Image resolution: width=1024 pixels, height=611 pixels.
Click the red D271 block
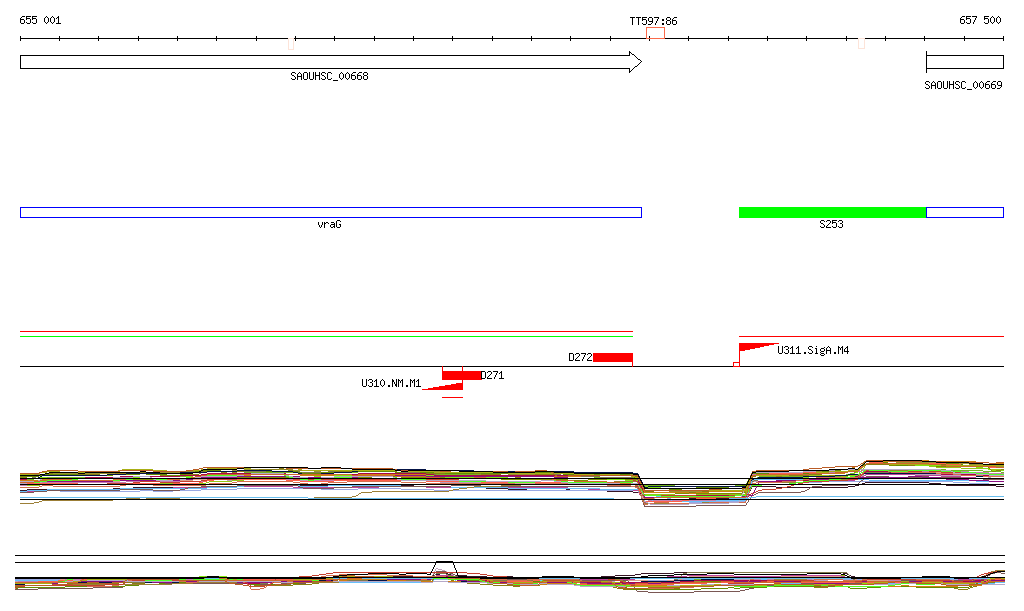[x=461, y=375]
